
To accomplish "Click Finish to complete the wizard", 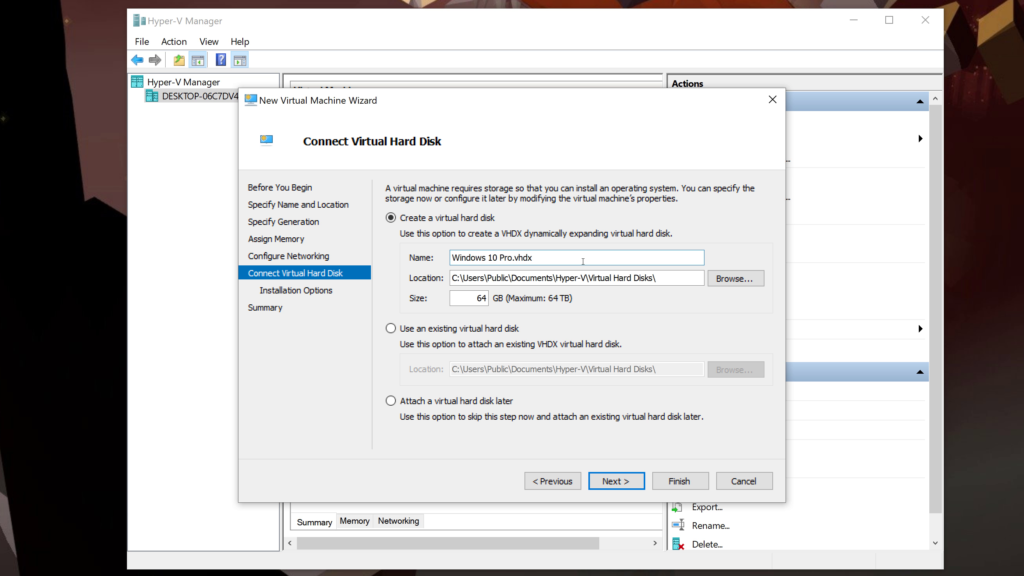I will coord(680,481).
